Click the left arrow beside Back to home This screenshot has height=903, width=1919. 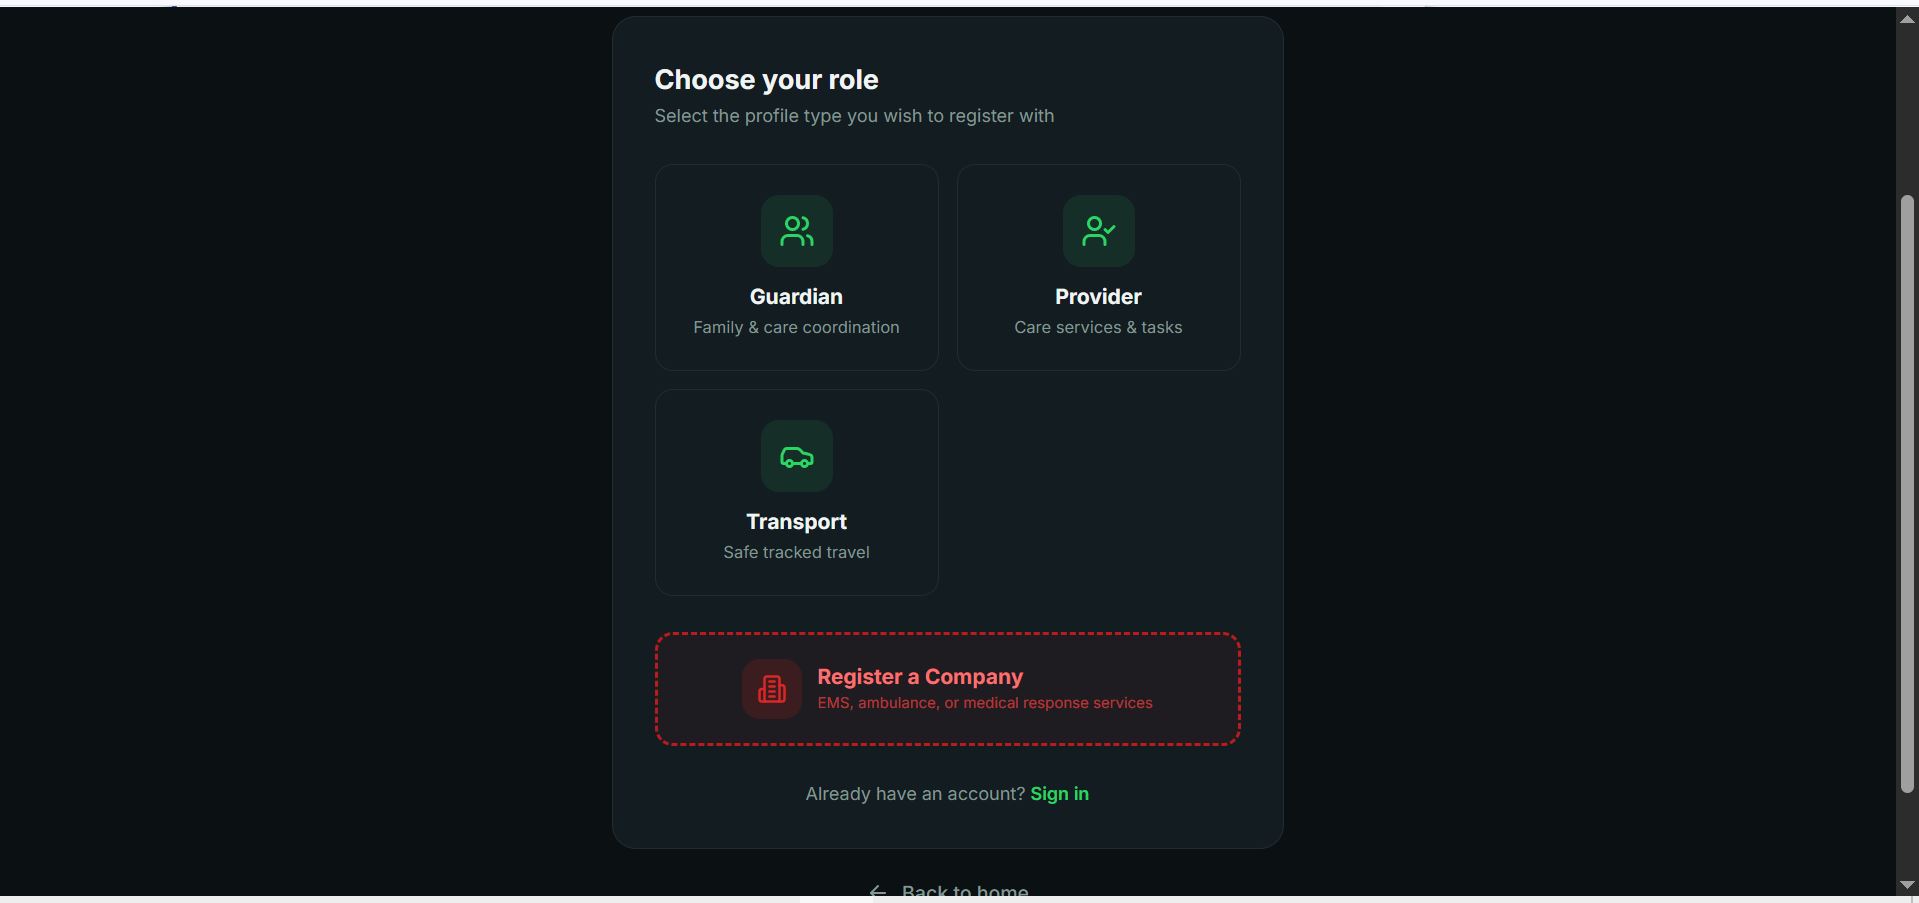pos(877,891)
